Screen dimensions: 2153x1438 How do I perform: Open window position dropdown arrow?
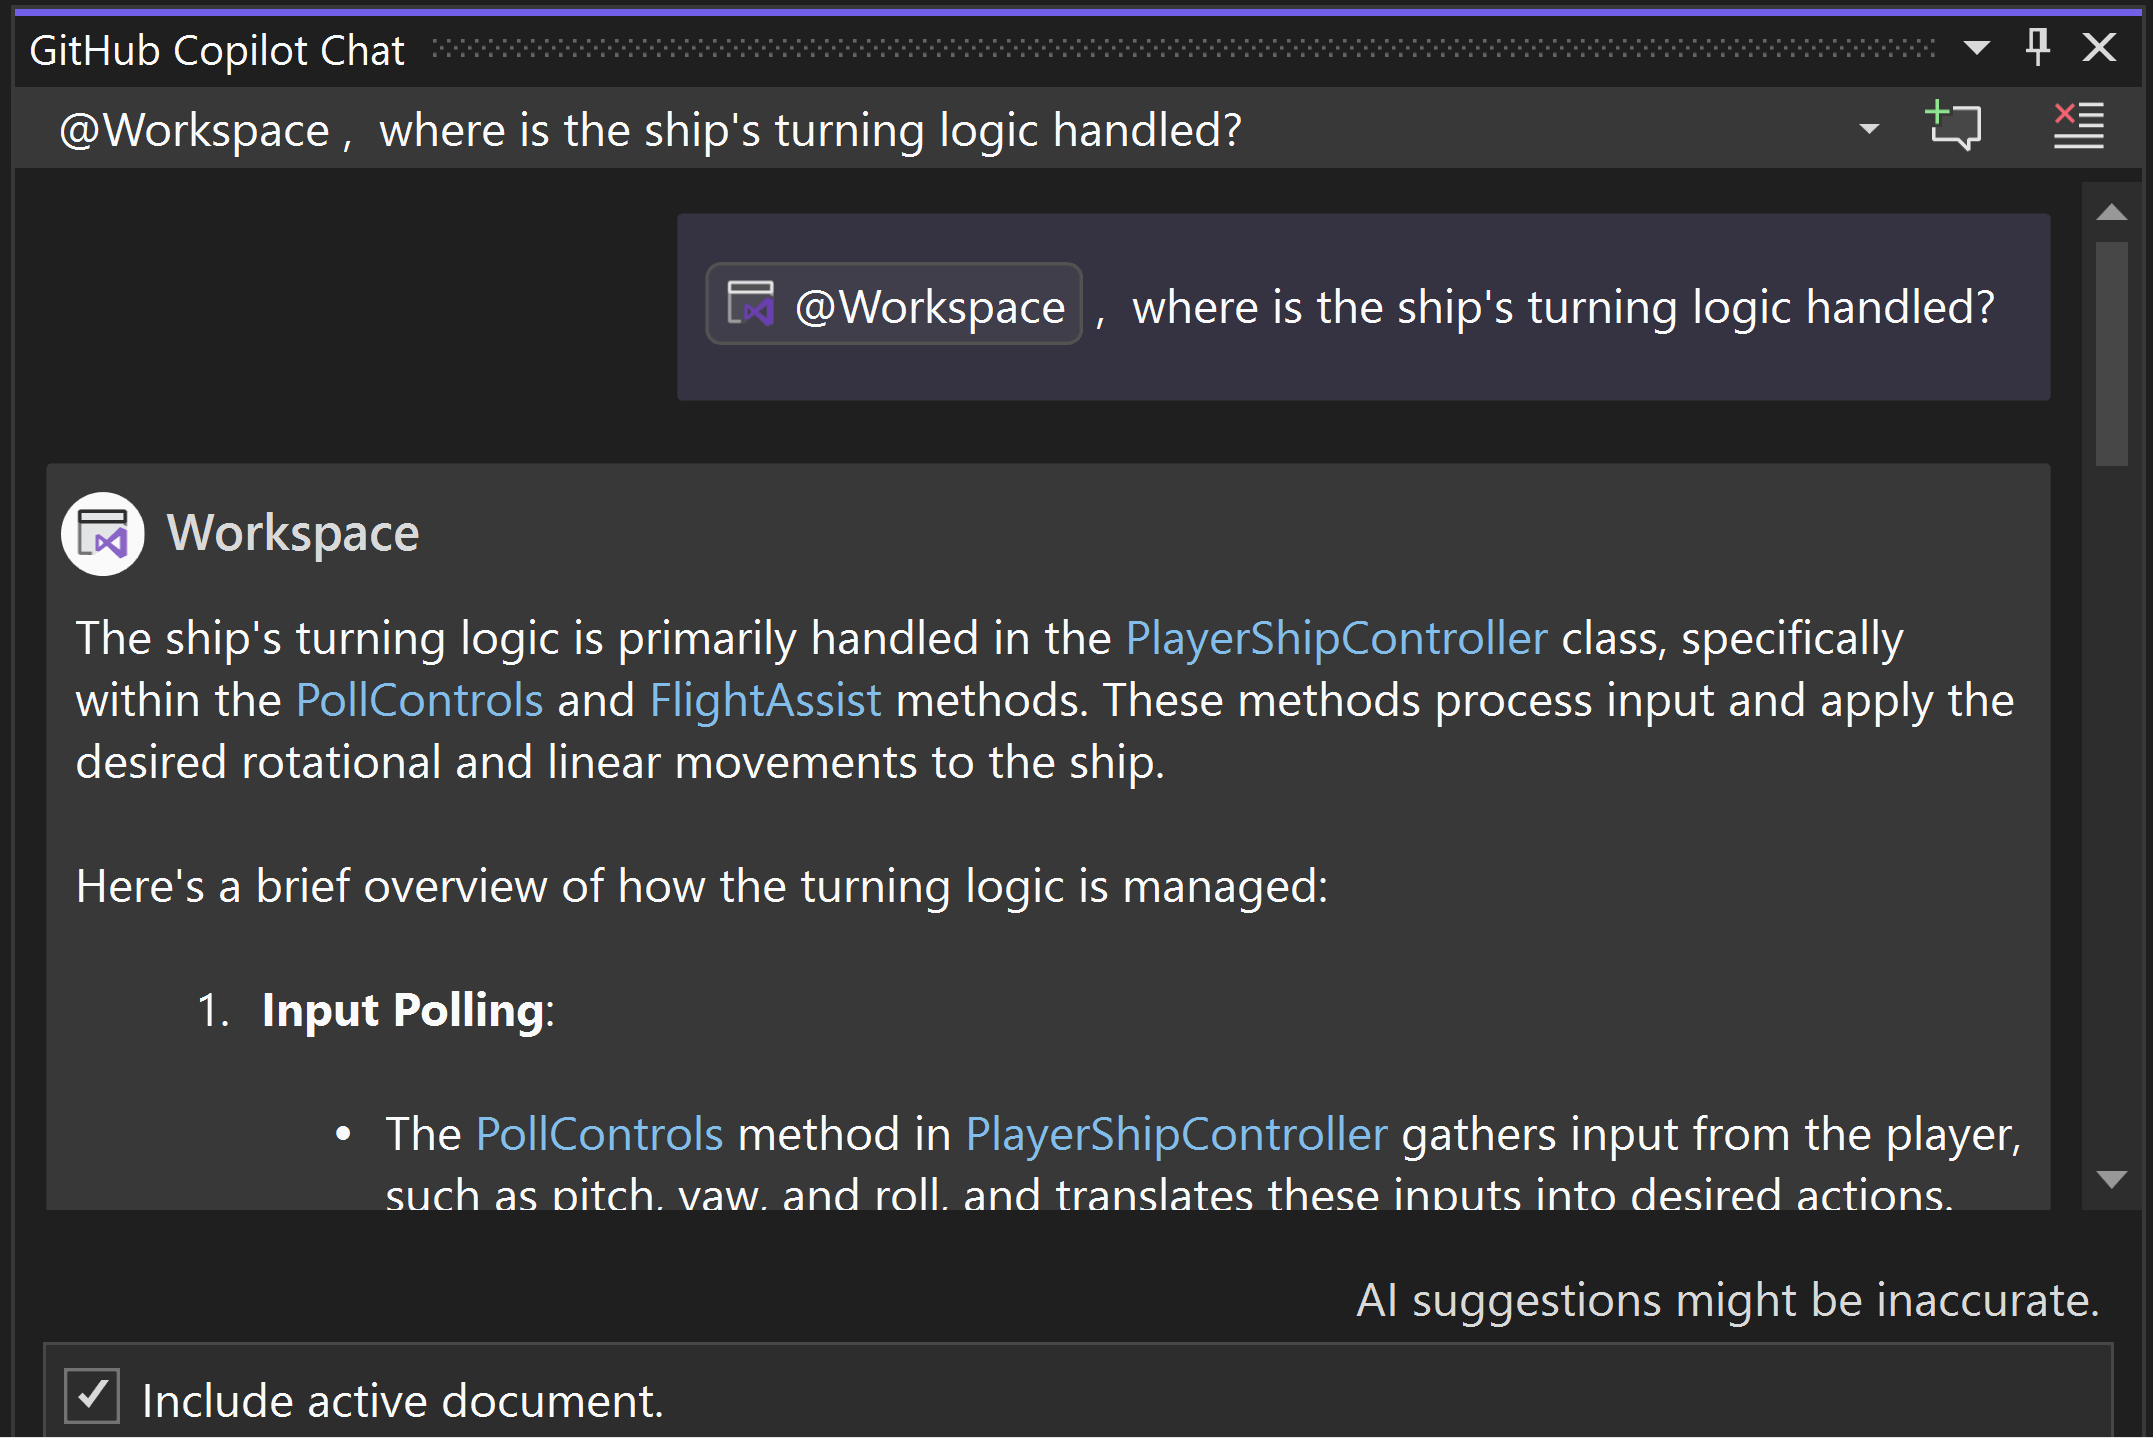tap(1976, 48)
